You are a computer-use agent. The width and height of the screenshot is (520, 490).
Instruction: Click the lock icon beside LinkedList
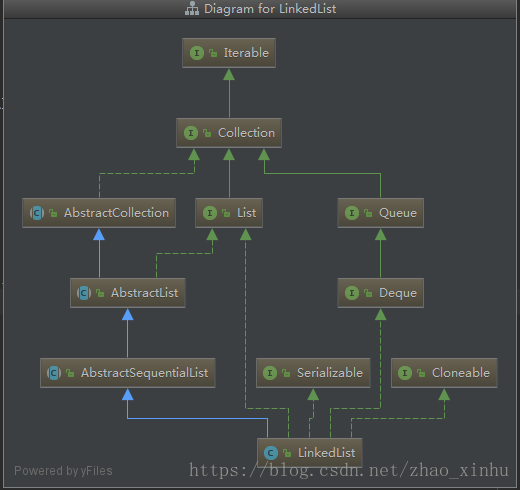287,453
